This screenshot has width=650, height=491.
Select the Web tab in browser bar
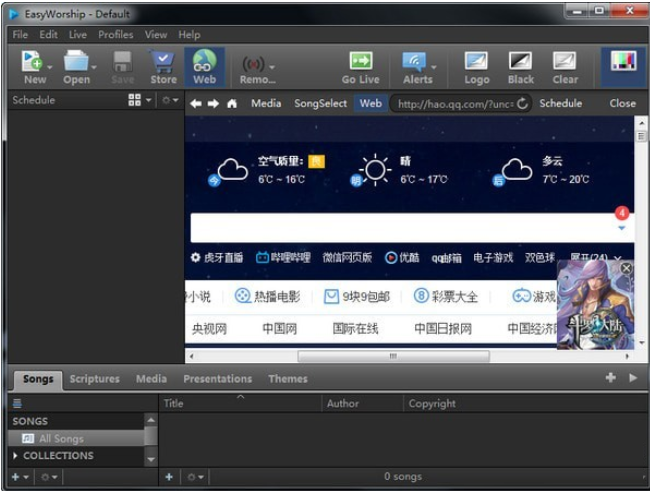(371, 103)
